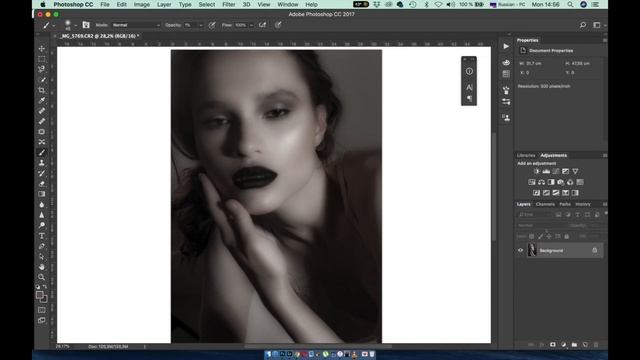This screenshot has width=640, height=360.
Task: Select the Gradient tool
Action: pyautogui.click(x=42, y=194)
